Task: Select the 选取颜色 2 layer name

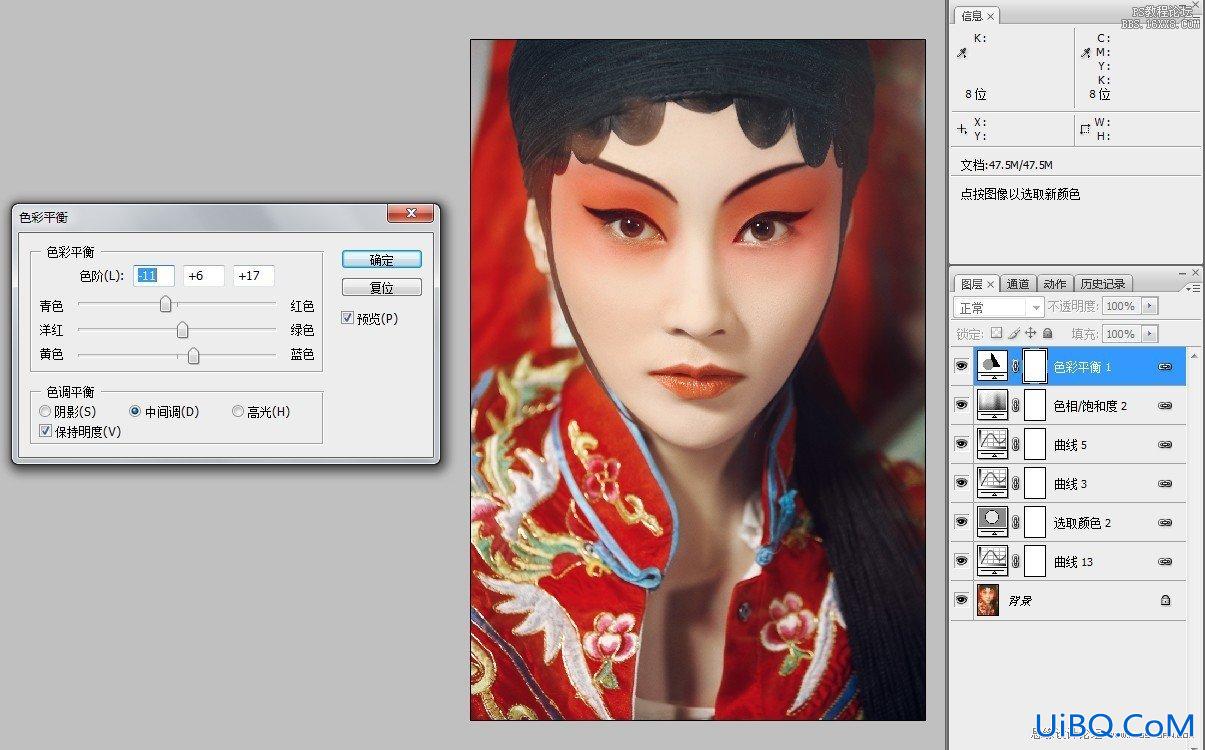Action: [x=1083, y=523]
